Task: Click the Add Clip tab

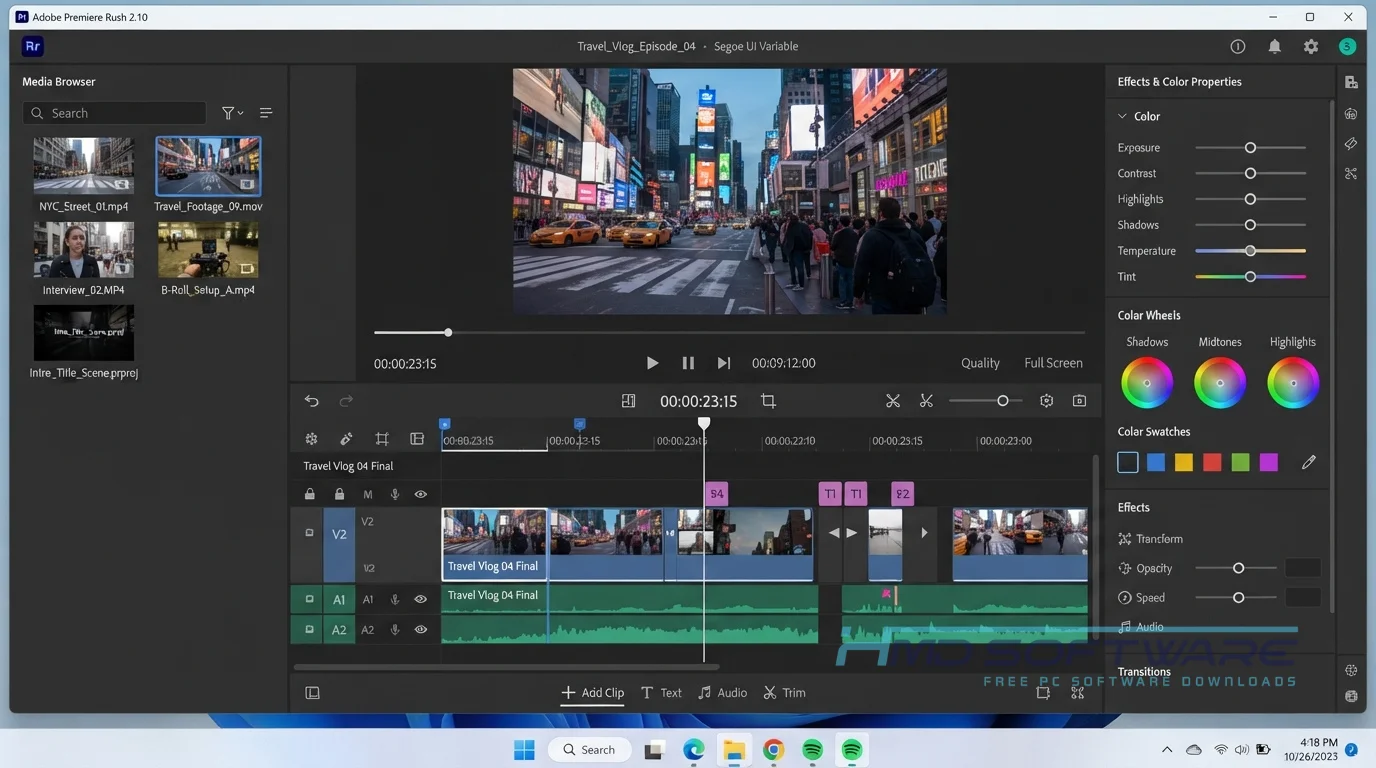Action: (593, 692)
